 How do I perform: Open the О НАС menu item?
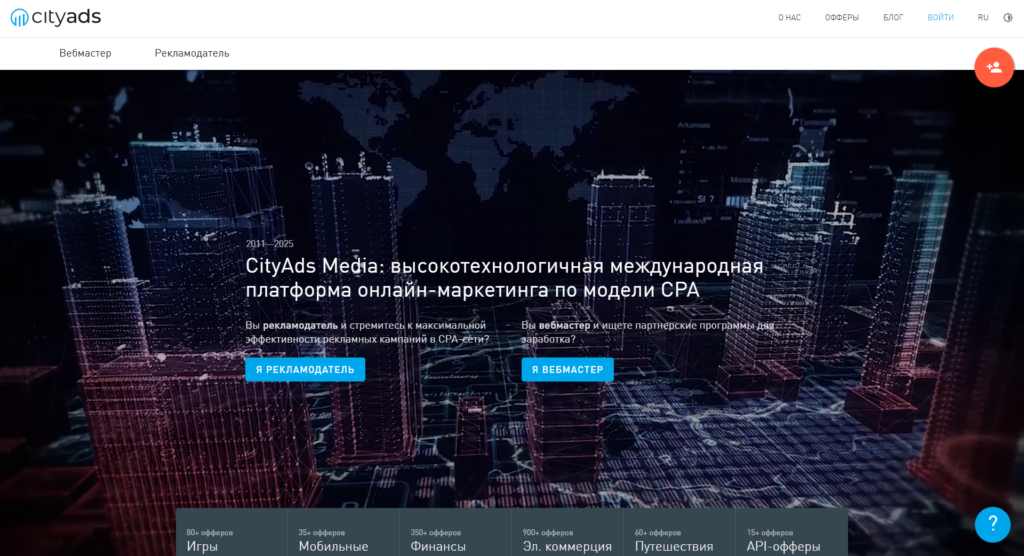point(789,18)
